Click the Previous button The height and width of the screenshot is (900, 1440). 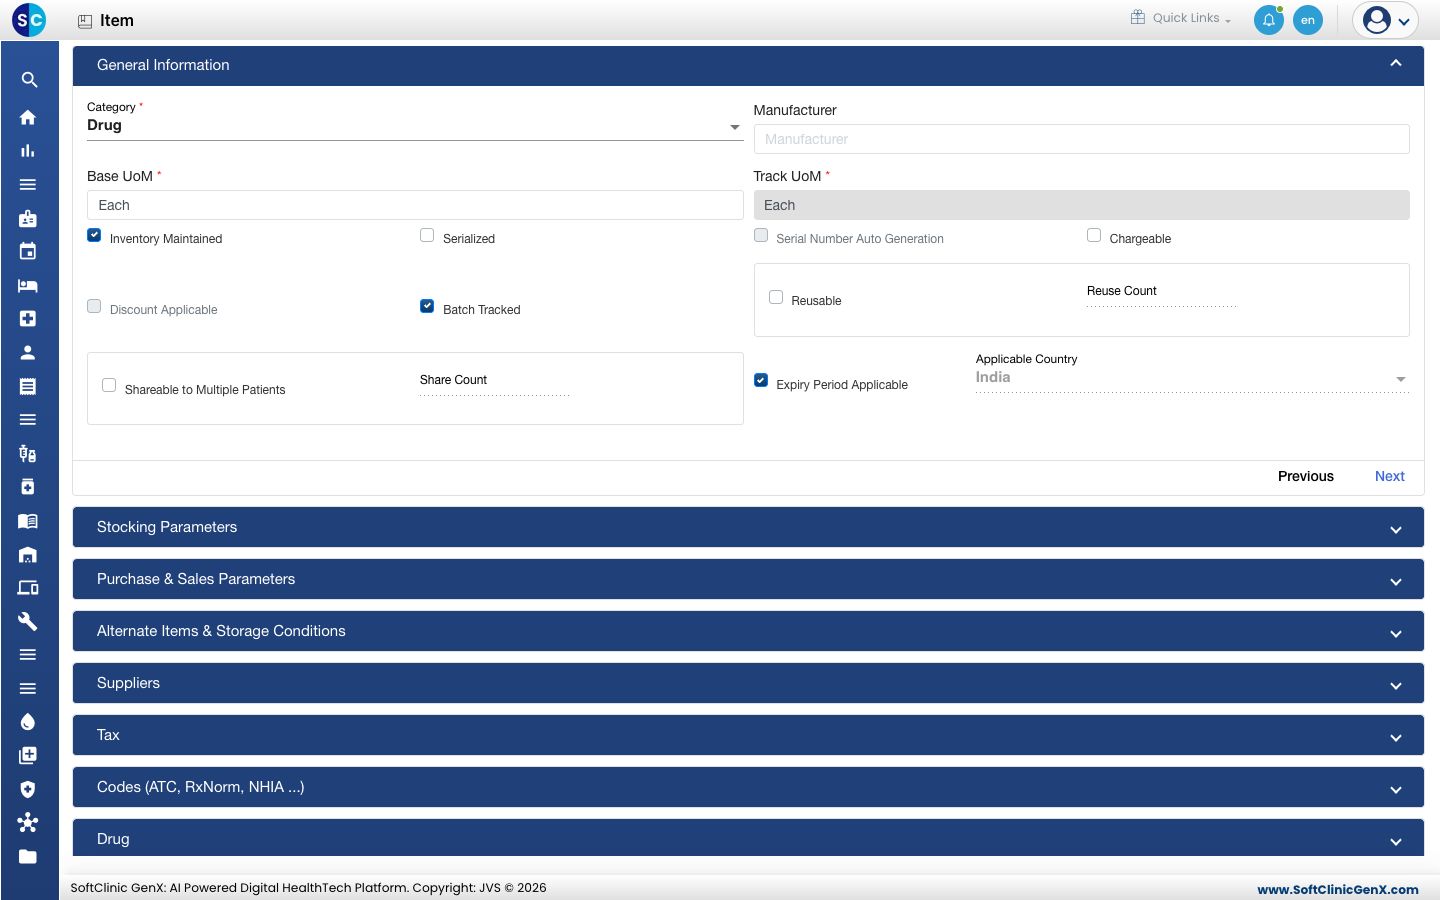(x=1306, y=476)
